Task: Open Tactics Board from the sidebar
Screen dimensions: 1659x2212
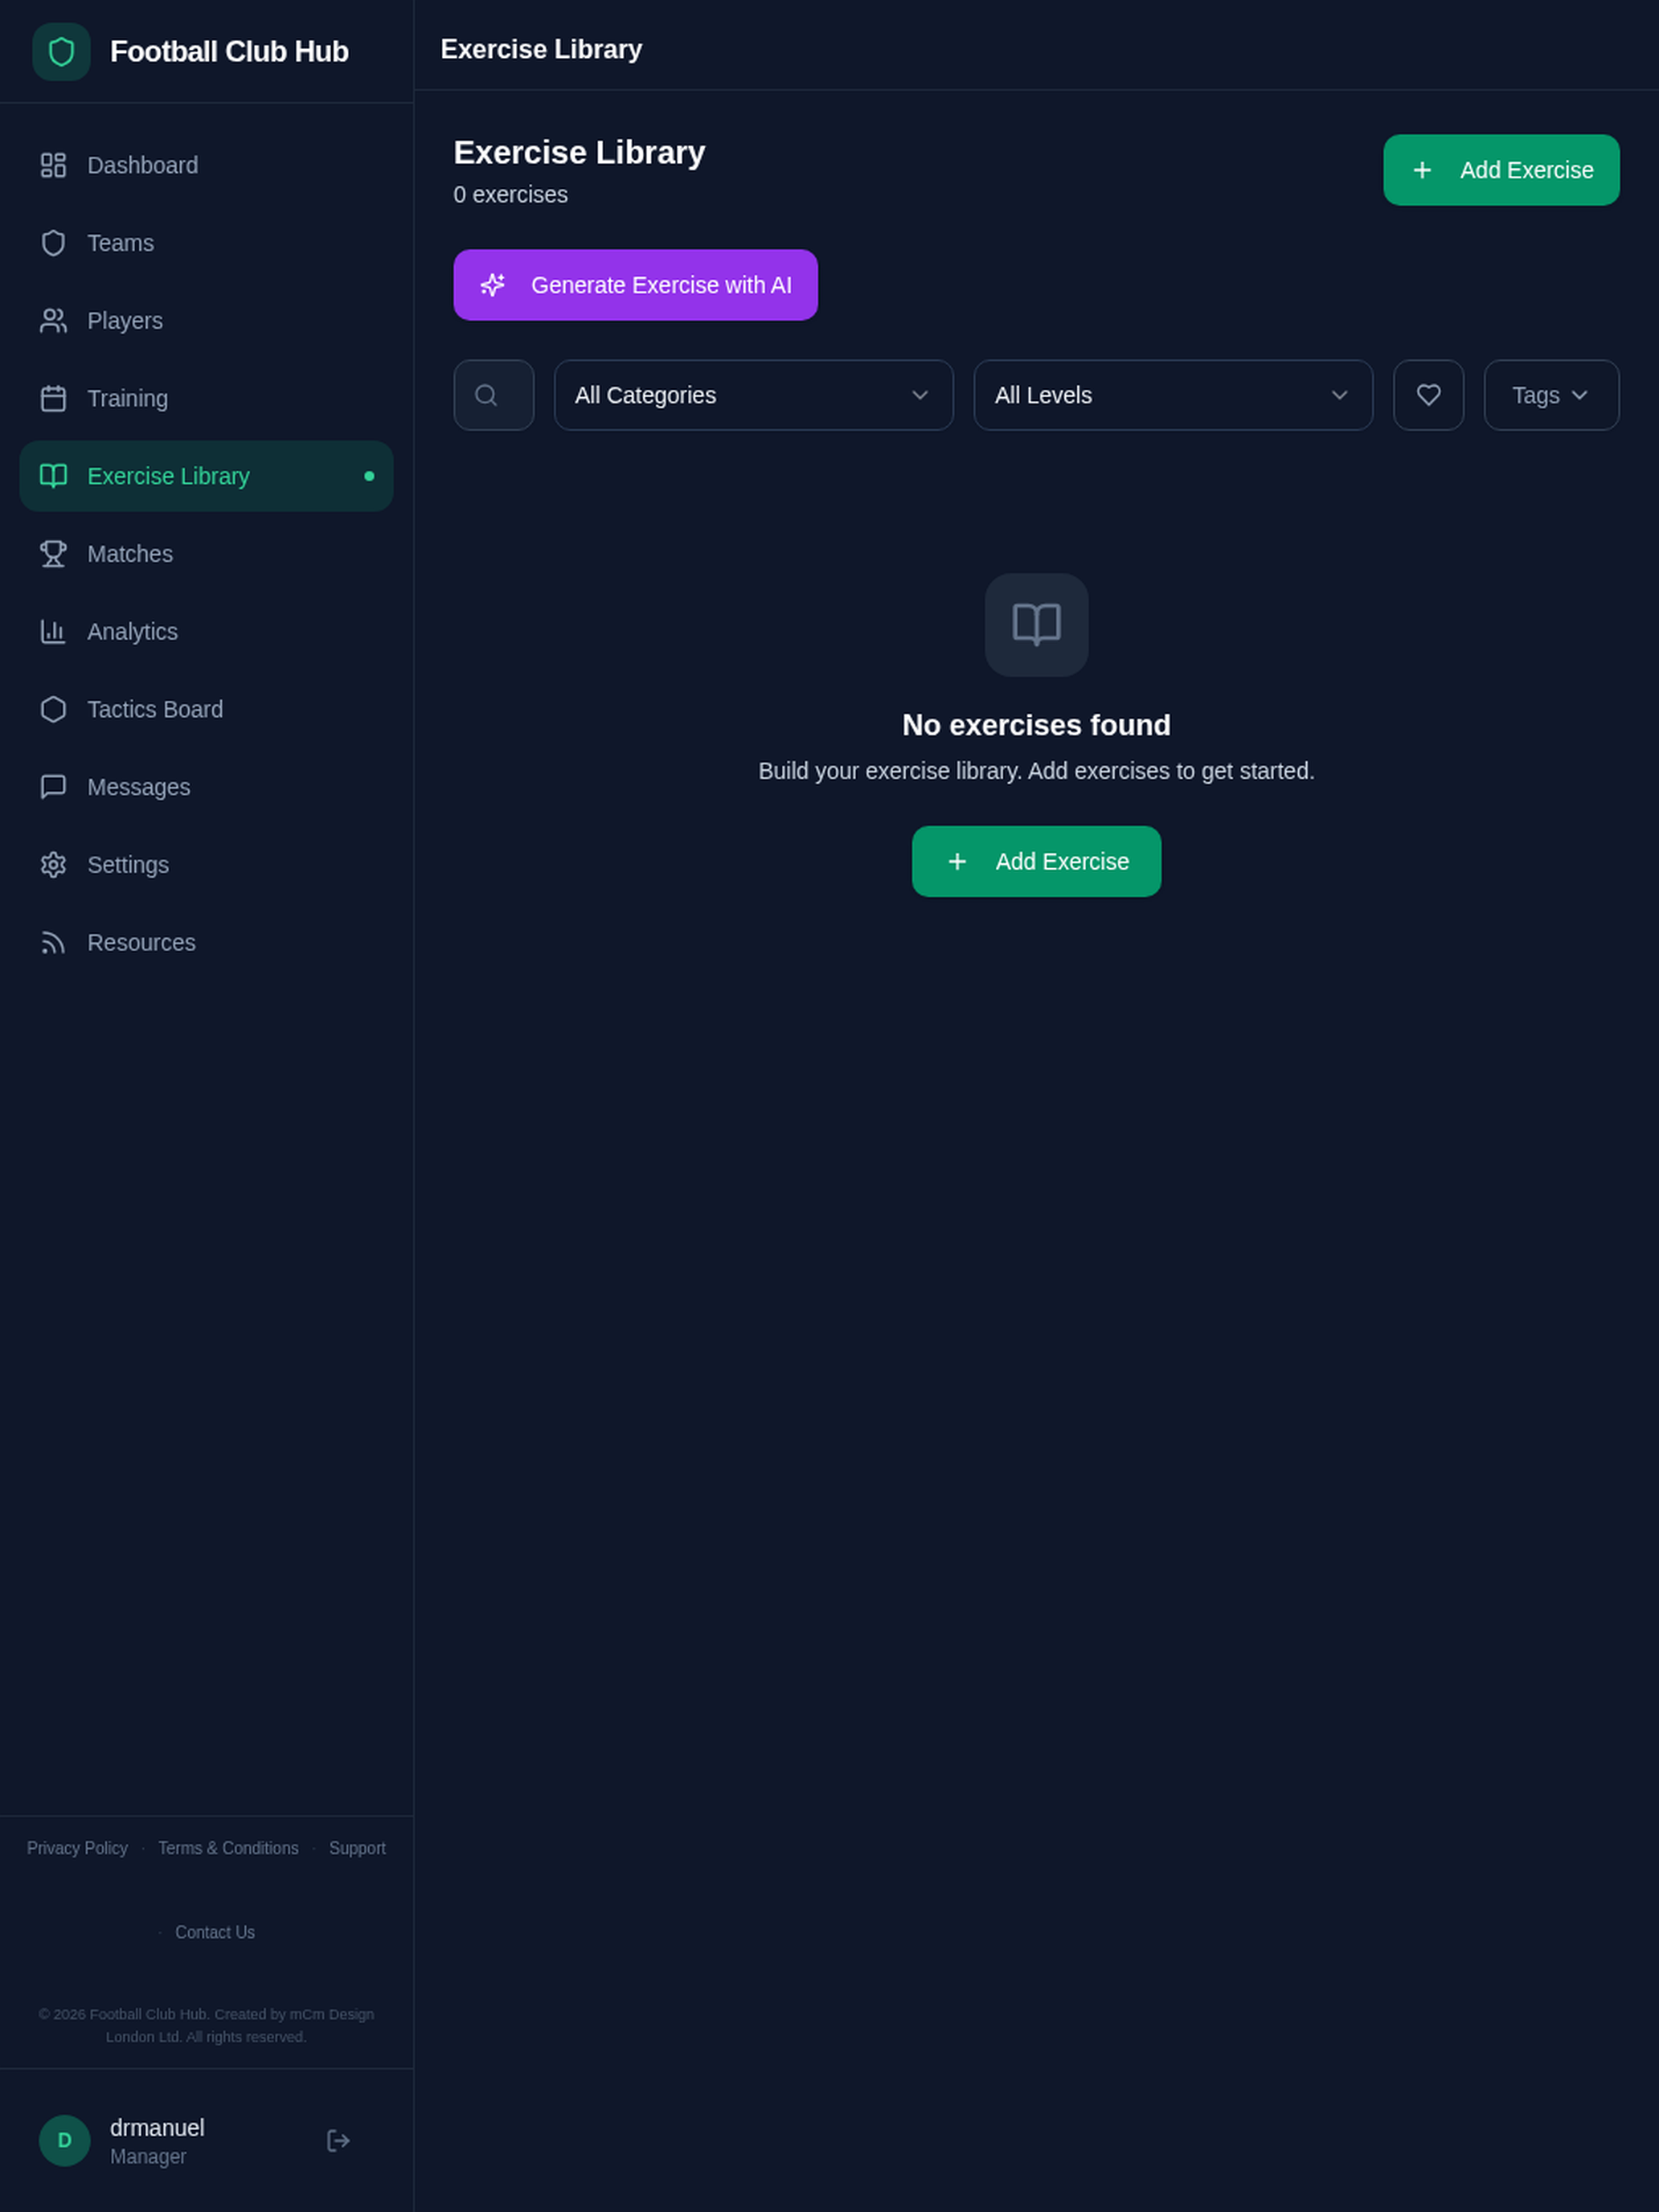Action: click(206, 709)
